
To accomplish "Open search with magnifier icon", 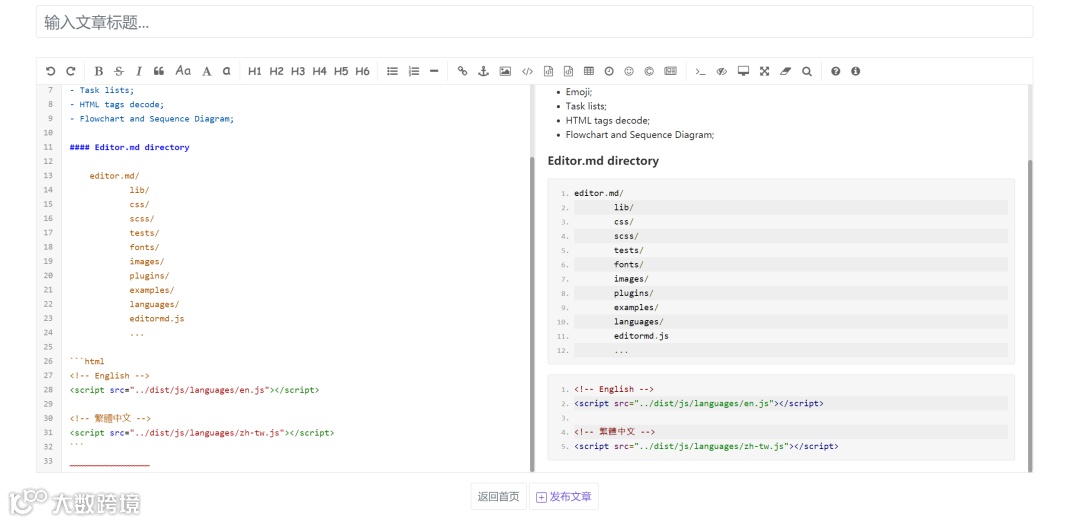I will point(807,71).
